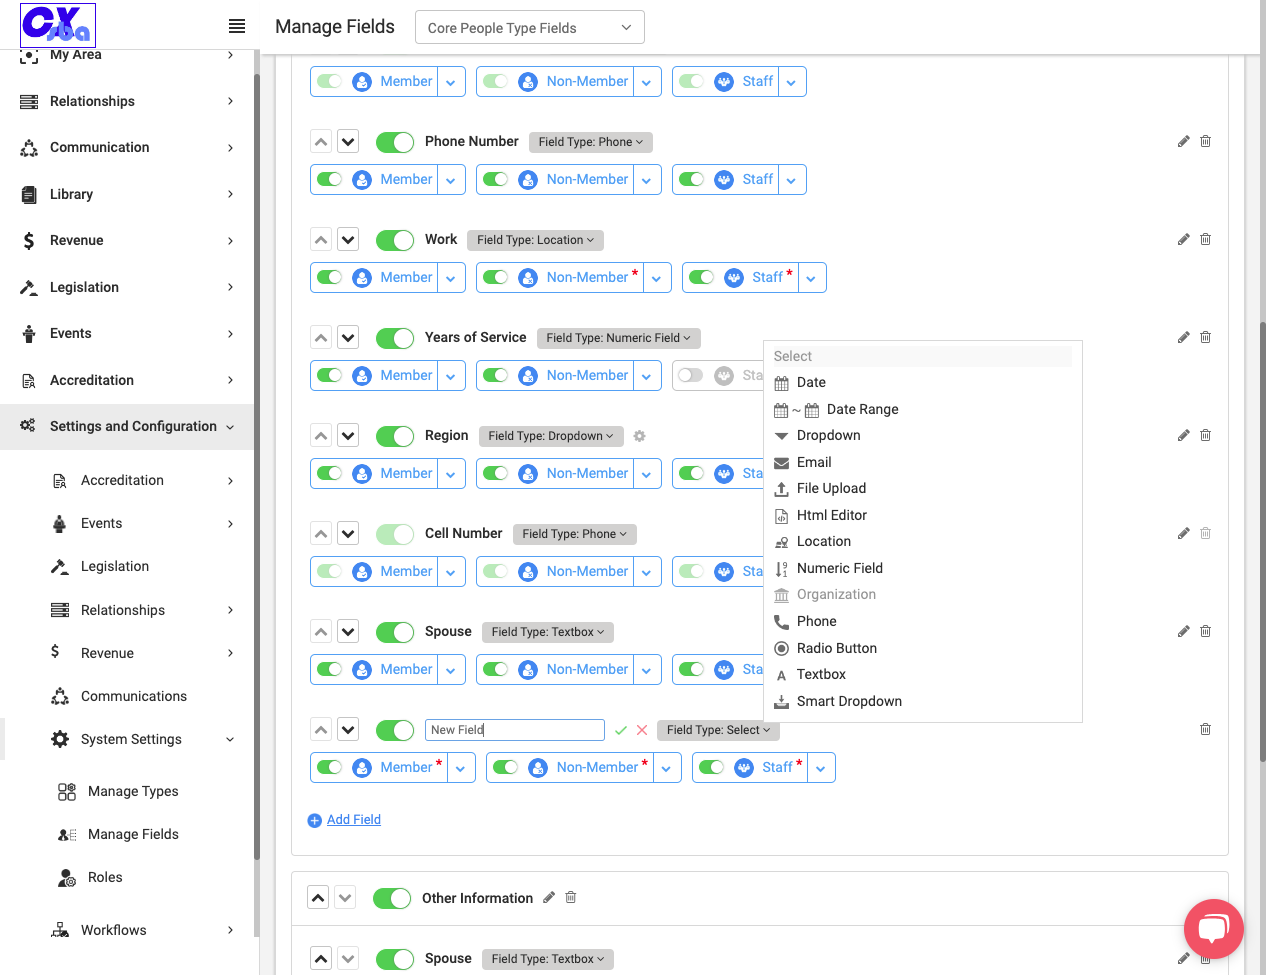Expand Staff options arrow under New Field

pyautogui.click(x=821, y=768)
